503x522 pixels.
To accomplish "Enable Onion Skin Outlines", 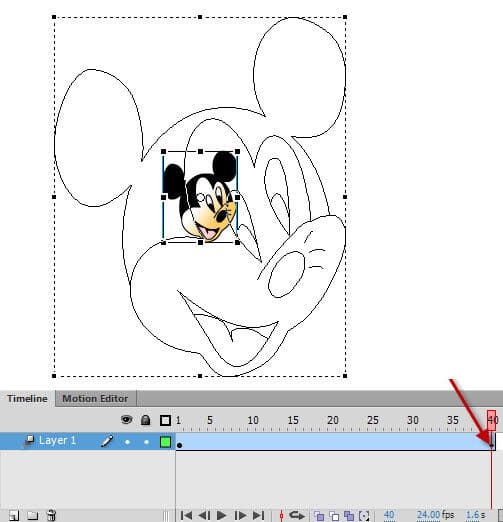I will [x=334, y=516].
